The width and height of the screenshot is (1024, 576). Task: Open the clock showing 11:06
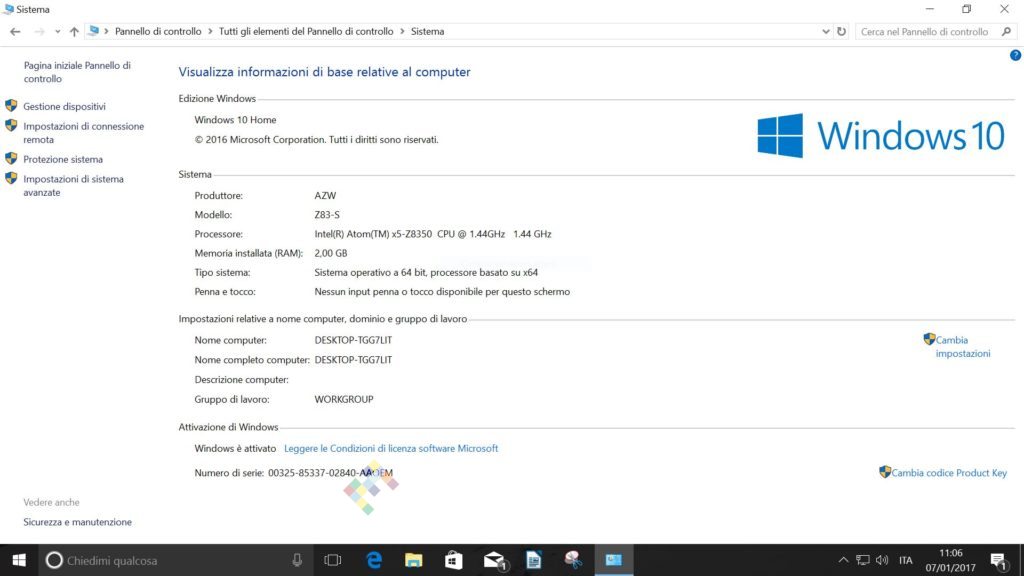pos(950,560)
